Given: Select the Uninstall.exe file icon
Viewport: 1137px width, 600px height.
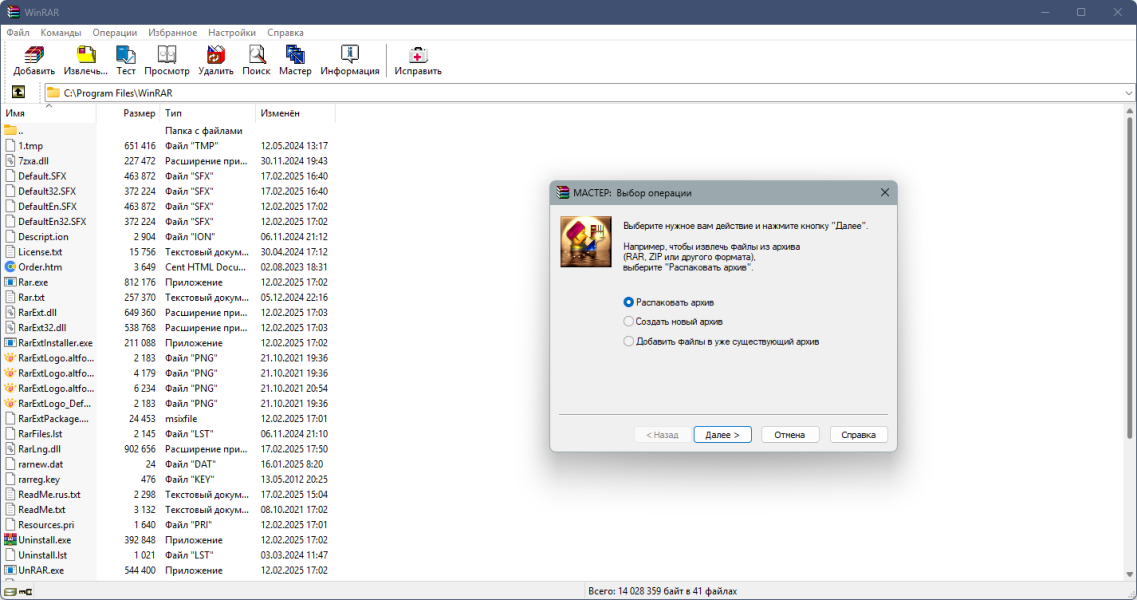Looking at the screenshot, I should click(x=10, y=540).
